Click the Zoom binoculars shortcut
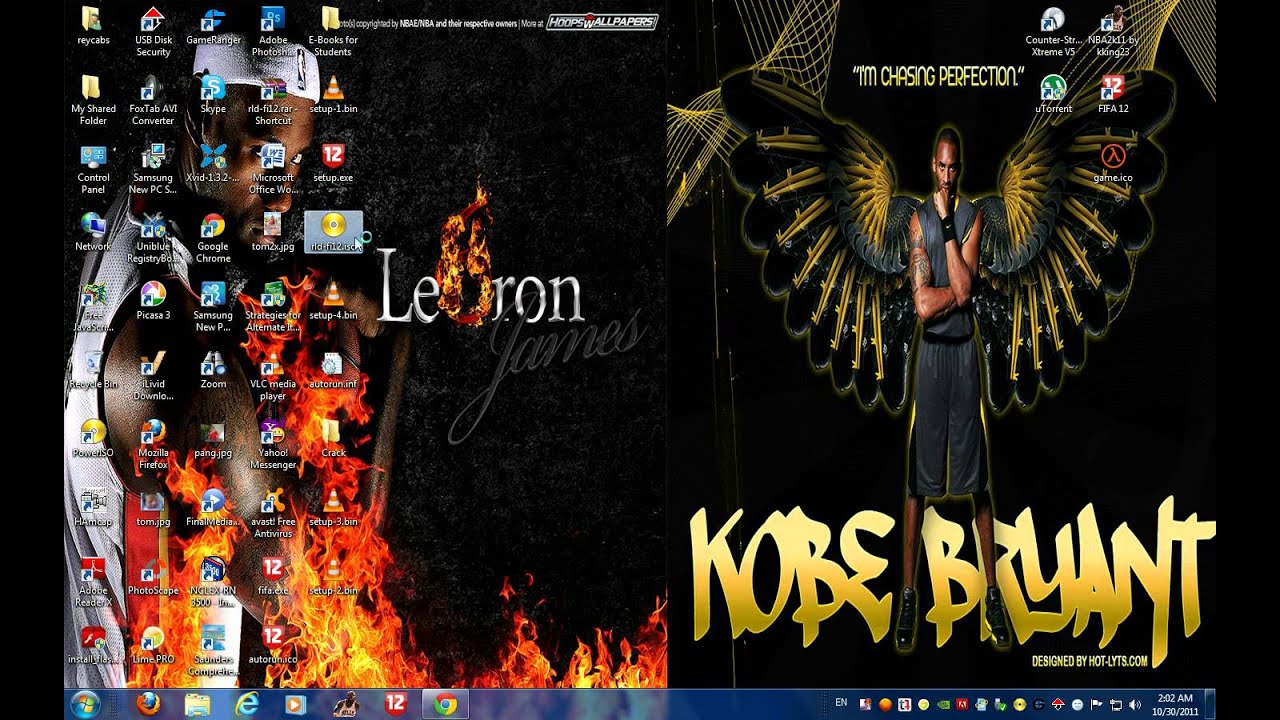 click(213, 370)
